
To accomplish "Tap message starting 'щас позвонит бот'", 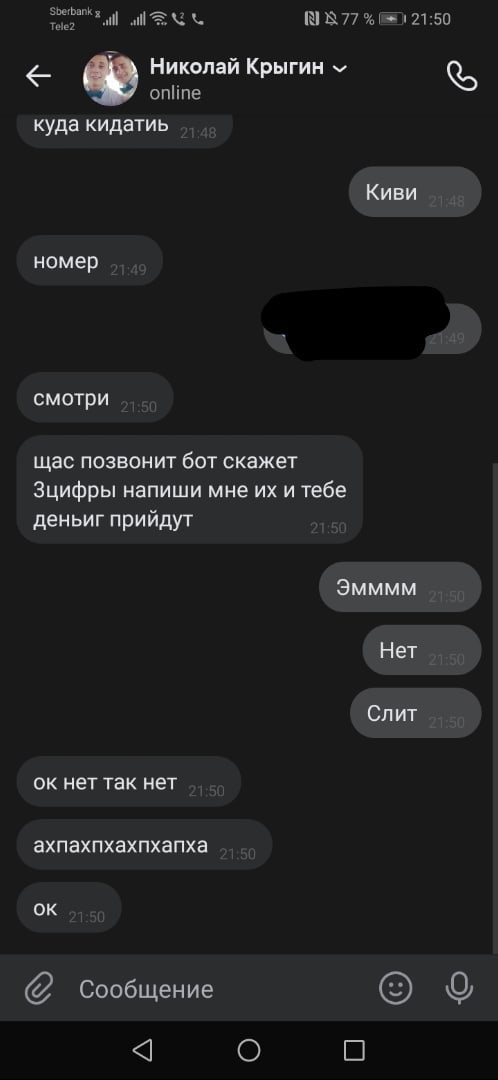I will pyautogui.click(x=189, y=489).
